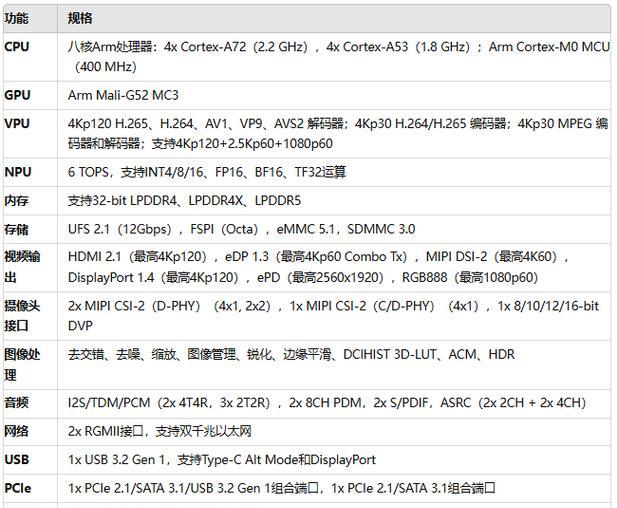Screen dimensions: 617x508
Task: Click the UFS 2.1 storage specification
Action: click(242, 229)
